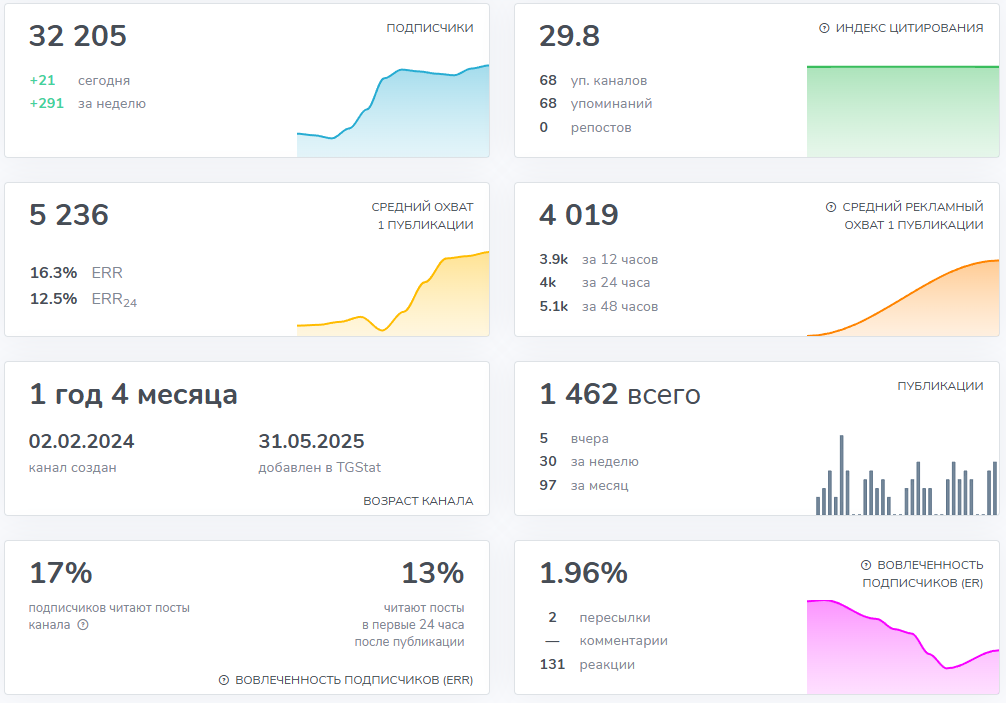Click the '4k за 24 часа' row
This screenshot has width=1006, height=703.
tap(595, 282)
